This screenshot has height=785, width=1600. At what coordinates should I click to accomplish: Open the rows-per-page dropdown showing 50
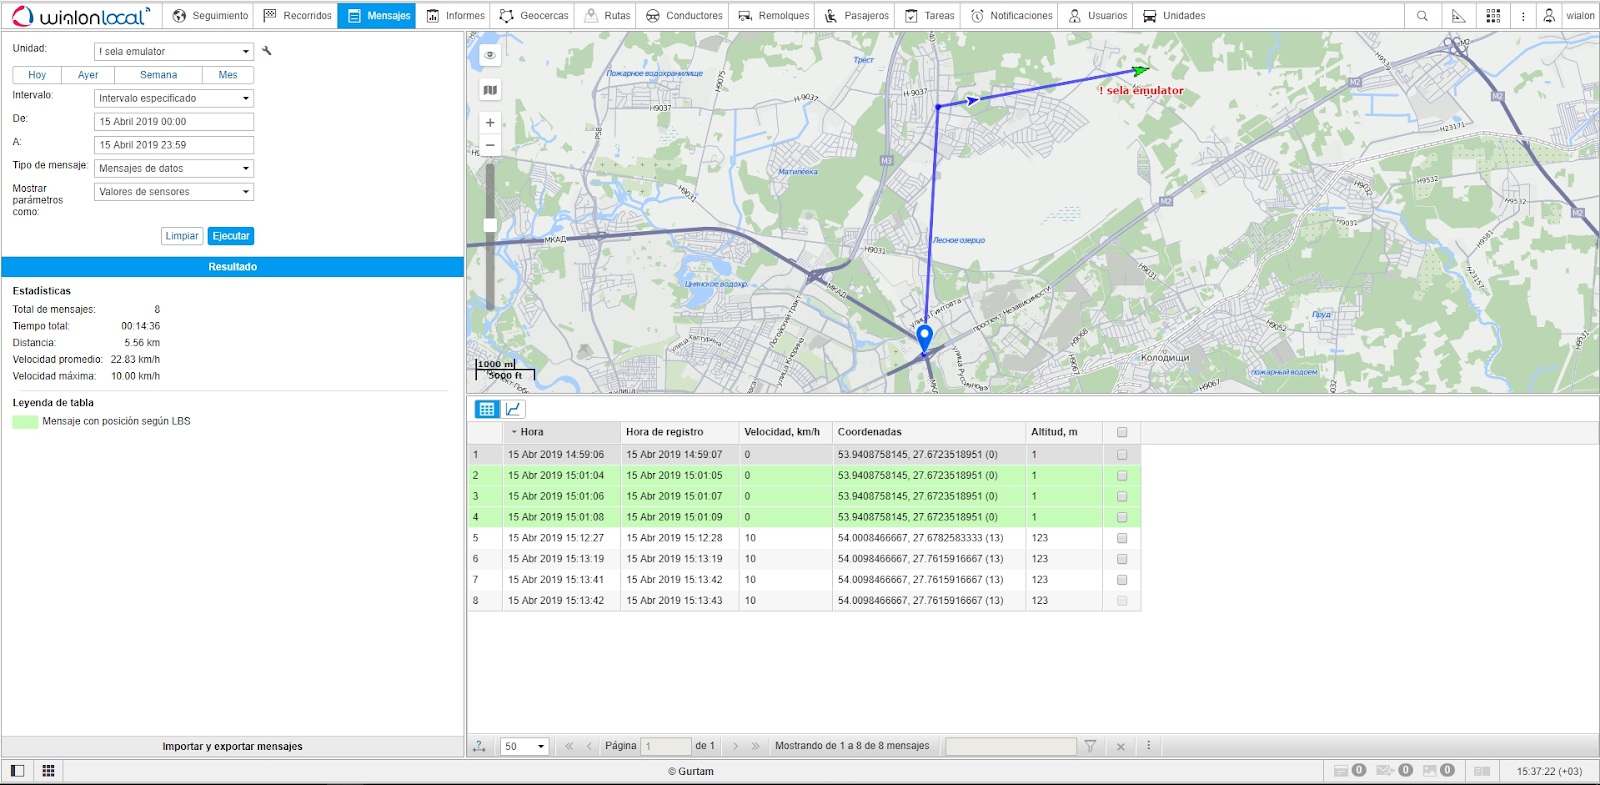525,747
